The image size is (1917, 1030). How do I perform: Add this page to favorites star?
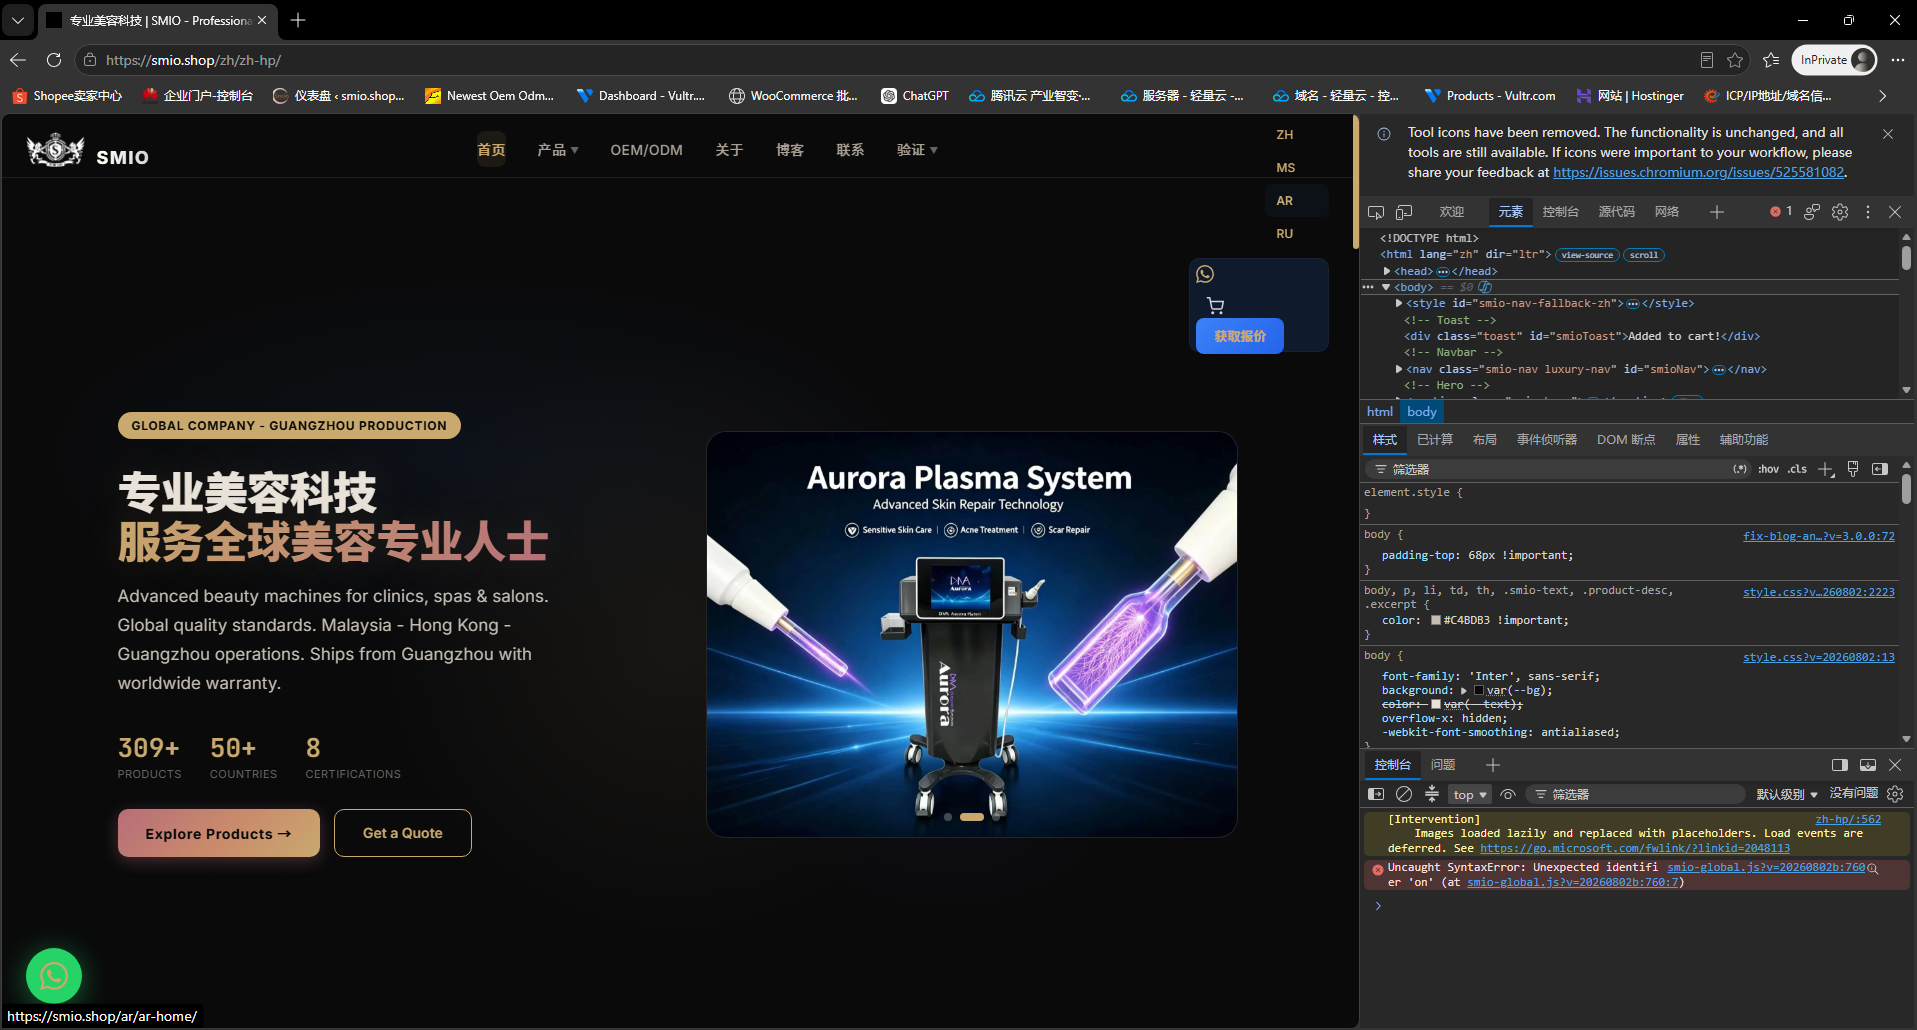pos(1735,60)
